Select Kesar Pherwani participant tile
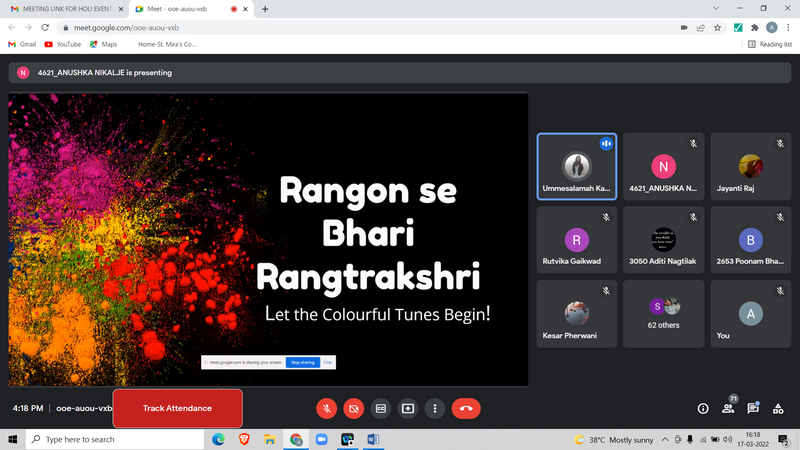Screen dimensions: 800x450 point(577,314)
